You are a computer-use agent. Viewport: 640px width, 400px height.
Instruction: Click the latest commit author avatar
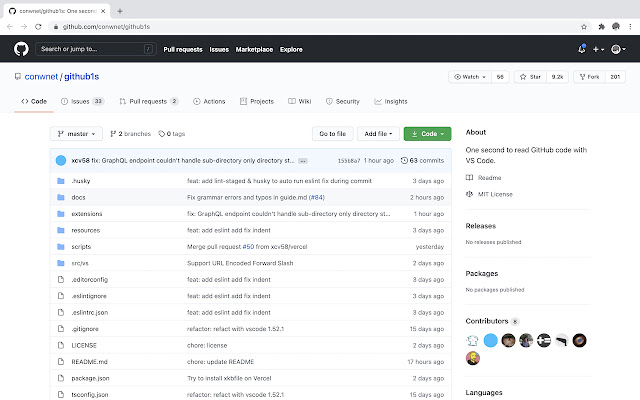(61, 160)
